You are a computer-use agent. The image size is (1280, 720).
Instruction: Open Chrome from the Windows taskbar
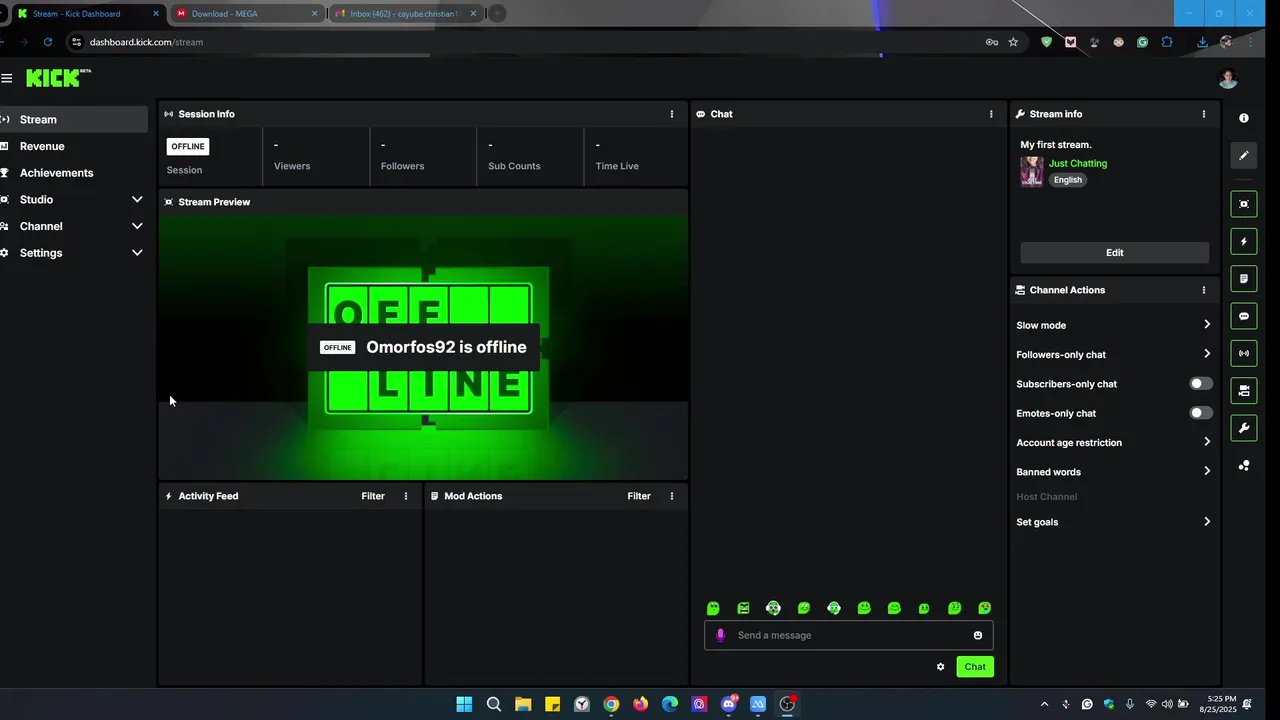point(611,704)
